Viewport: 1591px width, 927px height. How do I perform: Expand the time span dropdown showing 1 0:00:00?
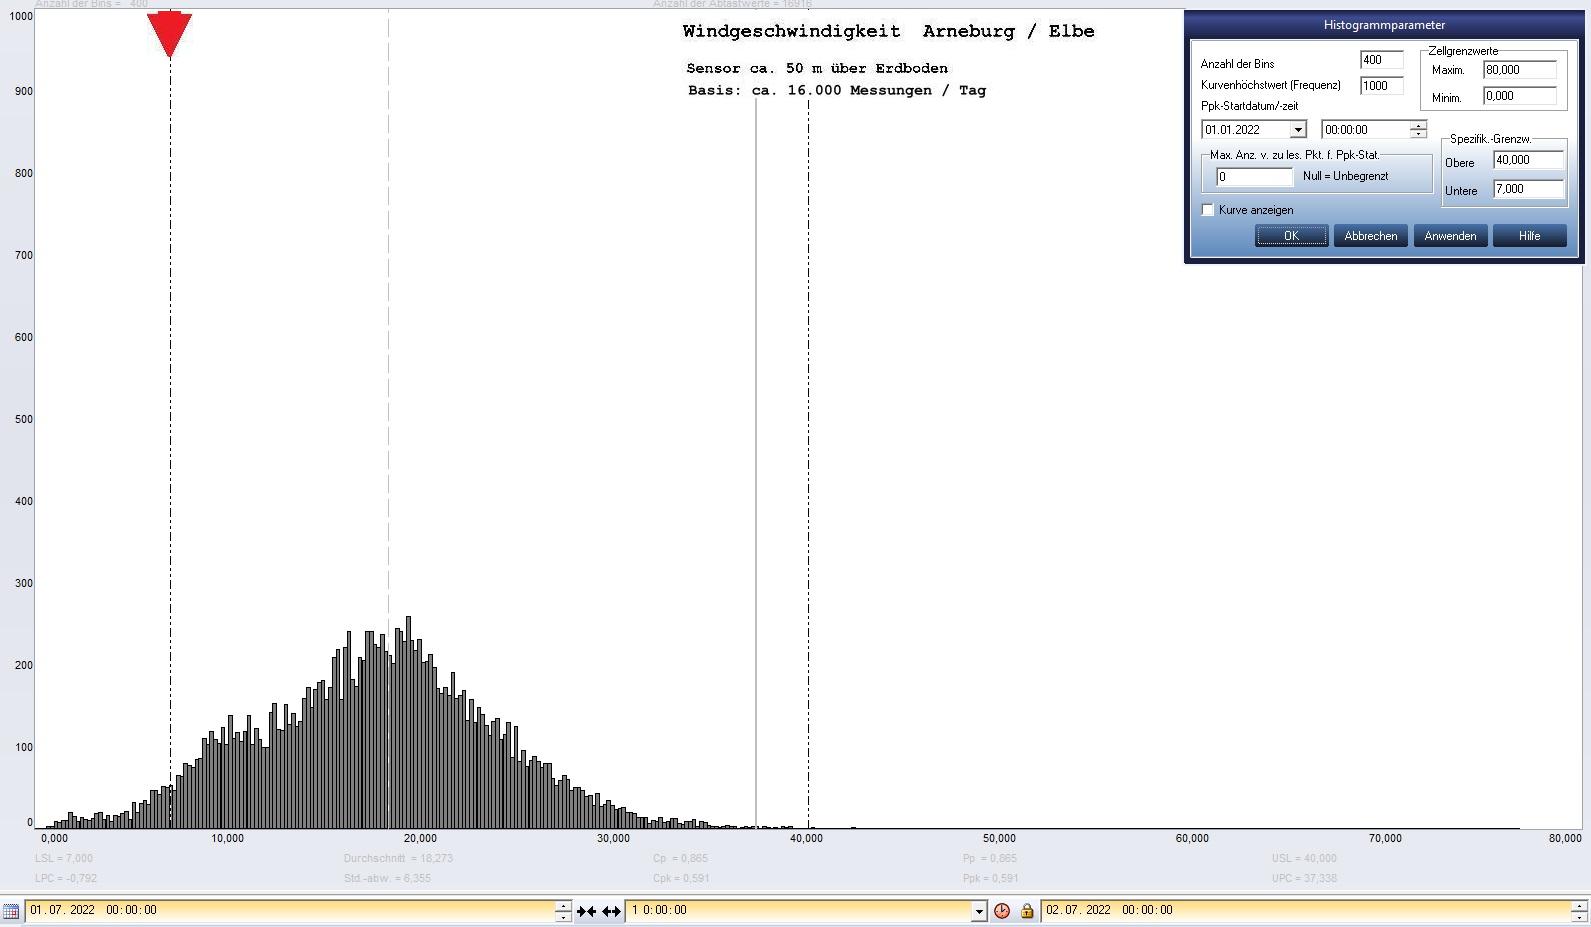click(979, 911)
